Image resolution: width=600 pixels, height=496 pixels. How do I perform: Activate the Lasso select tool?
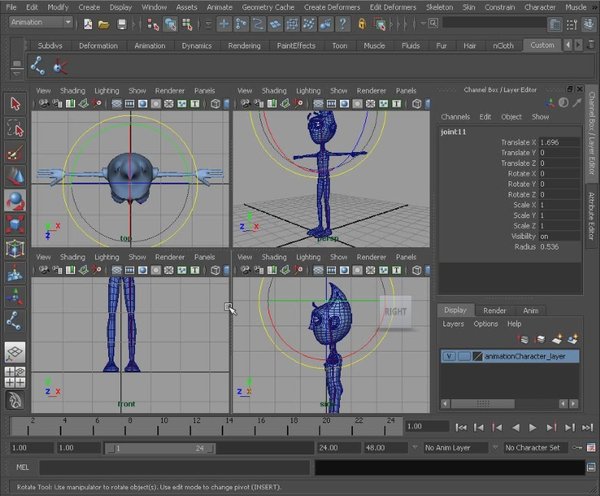click(x=14, y=128)
